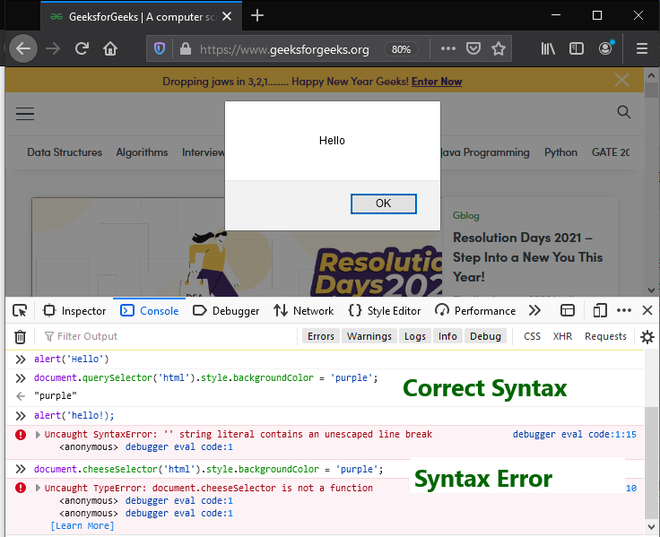Open Firefox account icon

click(x=606, y=48)
